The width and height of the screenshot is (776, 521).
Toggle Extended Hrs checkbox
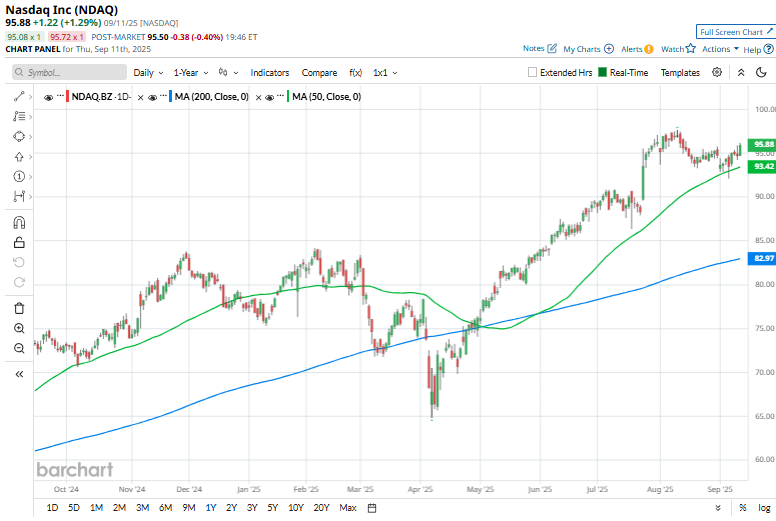tap(532, 72)
